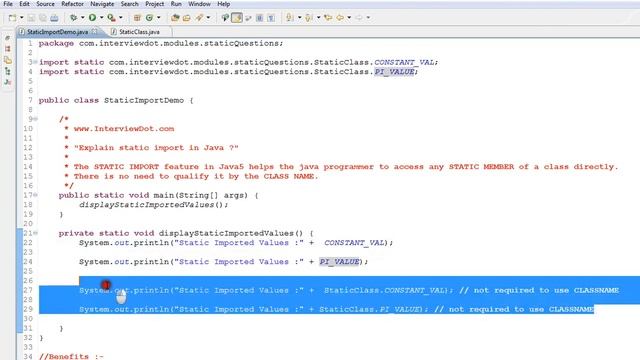Toggle Mark Occurrences highlighted button
This screenshot has width=640, height=360.
[x=237, y=18]
